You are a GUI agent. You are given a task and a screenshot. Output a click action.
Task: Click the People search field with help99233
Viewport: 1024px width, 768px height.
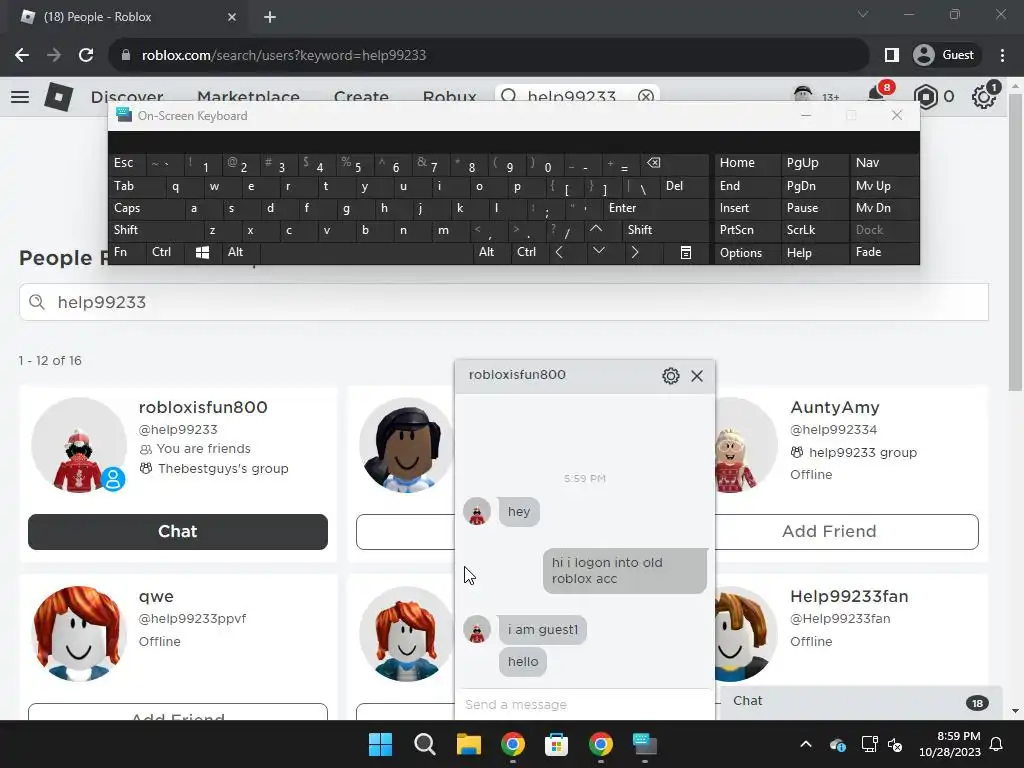(x=504, y=302)
